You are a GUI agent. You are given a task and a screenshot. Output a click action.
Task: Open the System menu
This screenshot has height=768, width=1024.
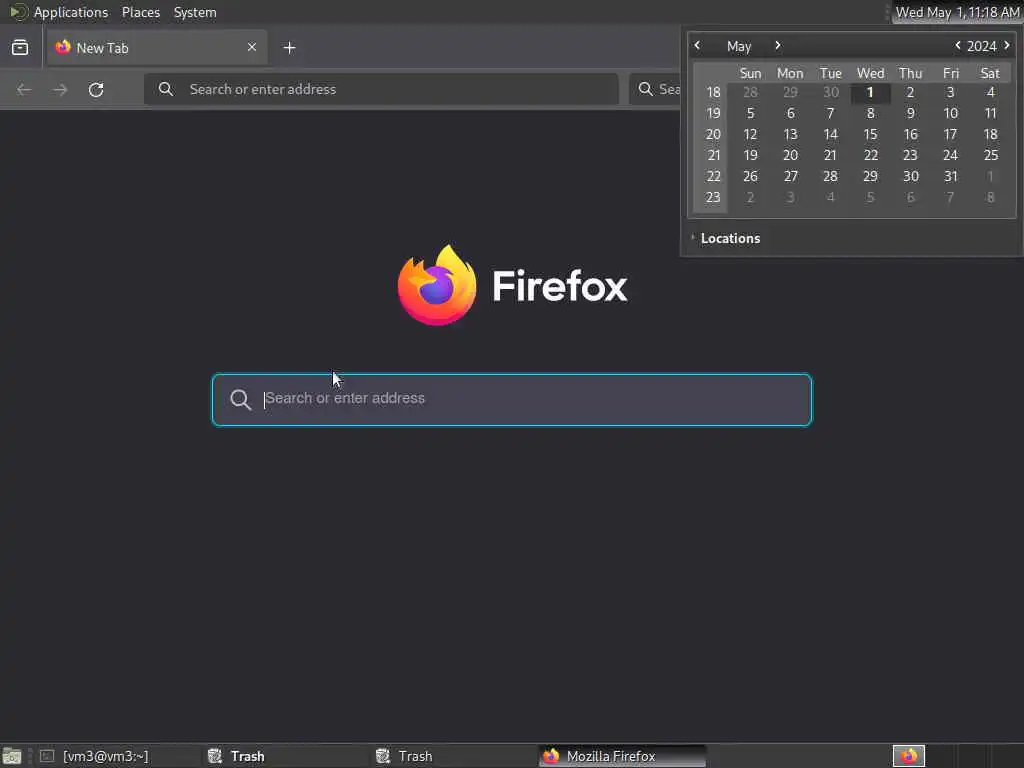[195, 12]
